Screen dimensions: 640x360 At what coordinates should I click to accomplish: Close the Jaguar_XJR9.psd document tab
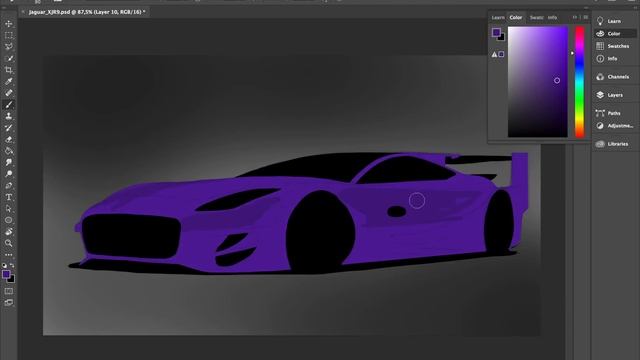pyautogui.click(x=23, y=12)
